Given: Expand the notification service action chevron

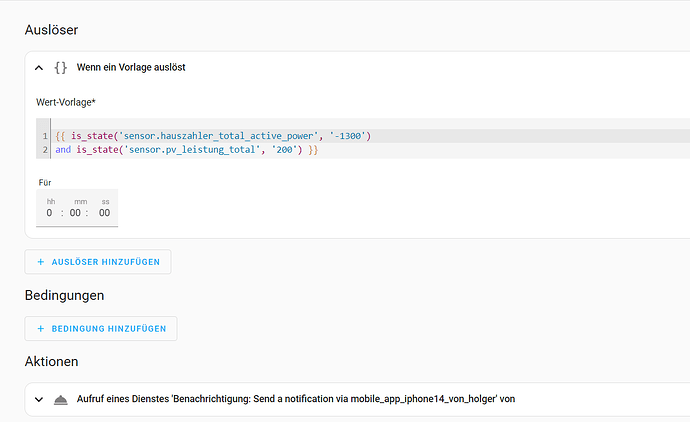Looking at the screenshot, I should 39,400.
